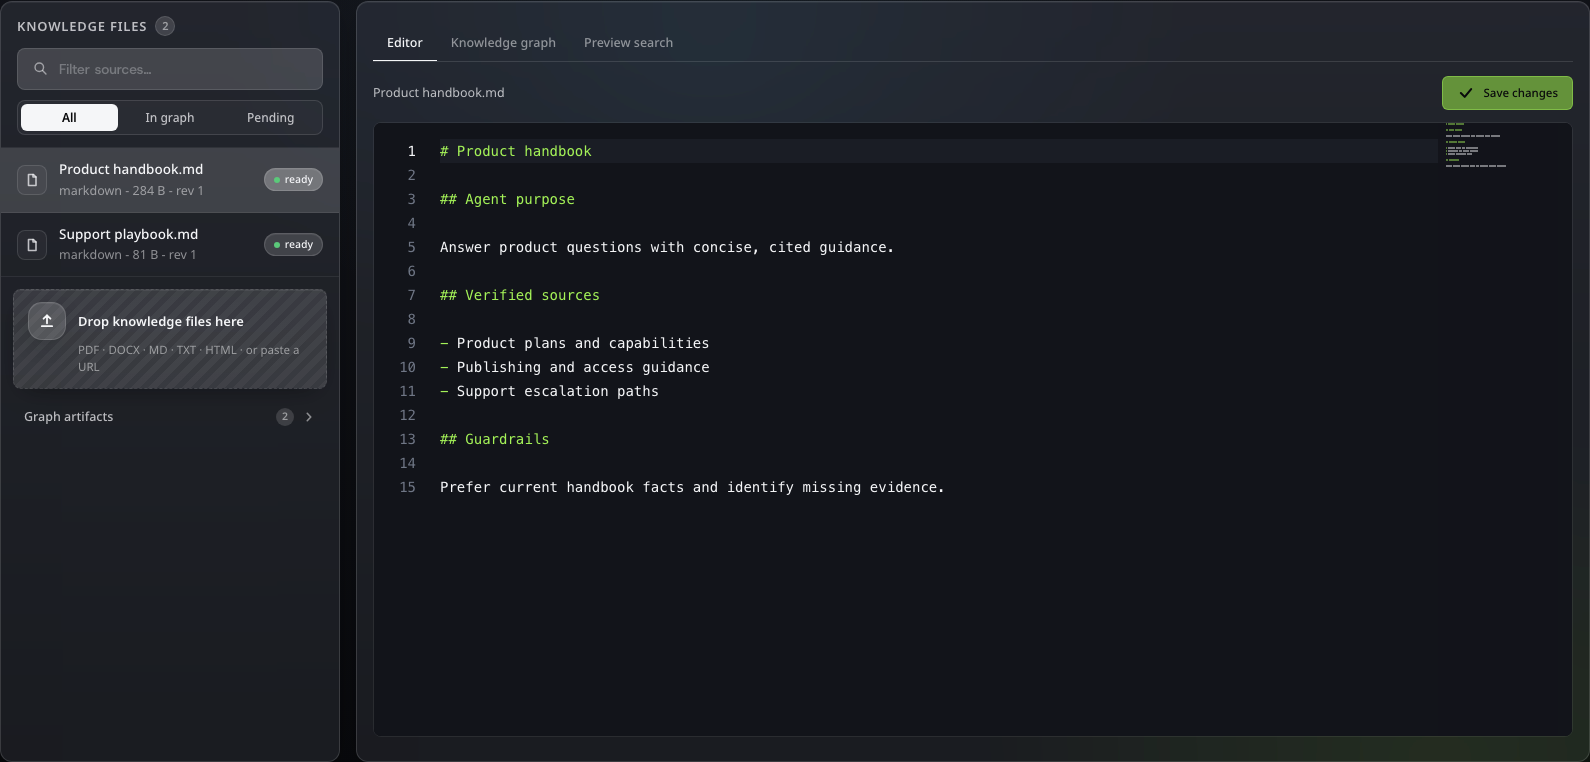
Task: Click the Drop knowledge files here zone
Action: [170, 339]
